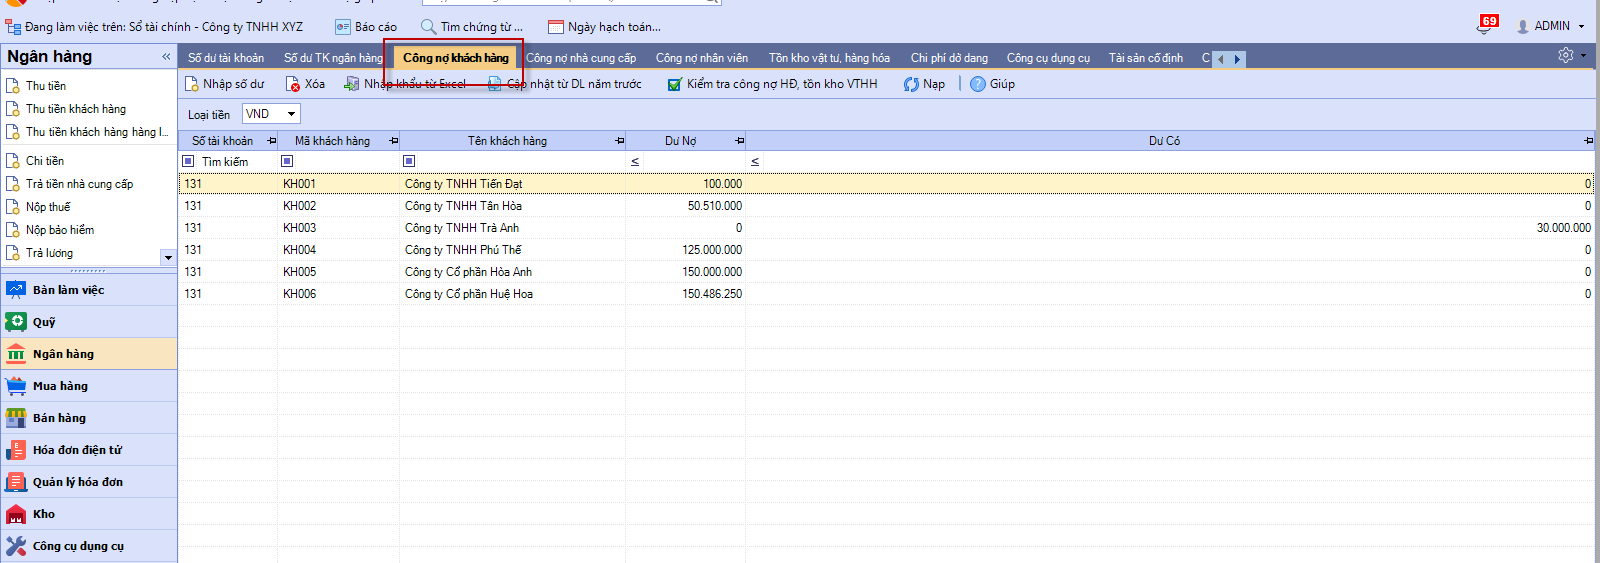Select row Công ty TNHH Tiến Đạt

tap(886, 184)
